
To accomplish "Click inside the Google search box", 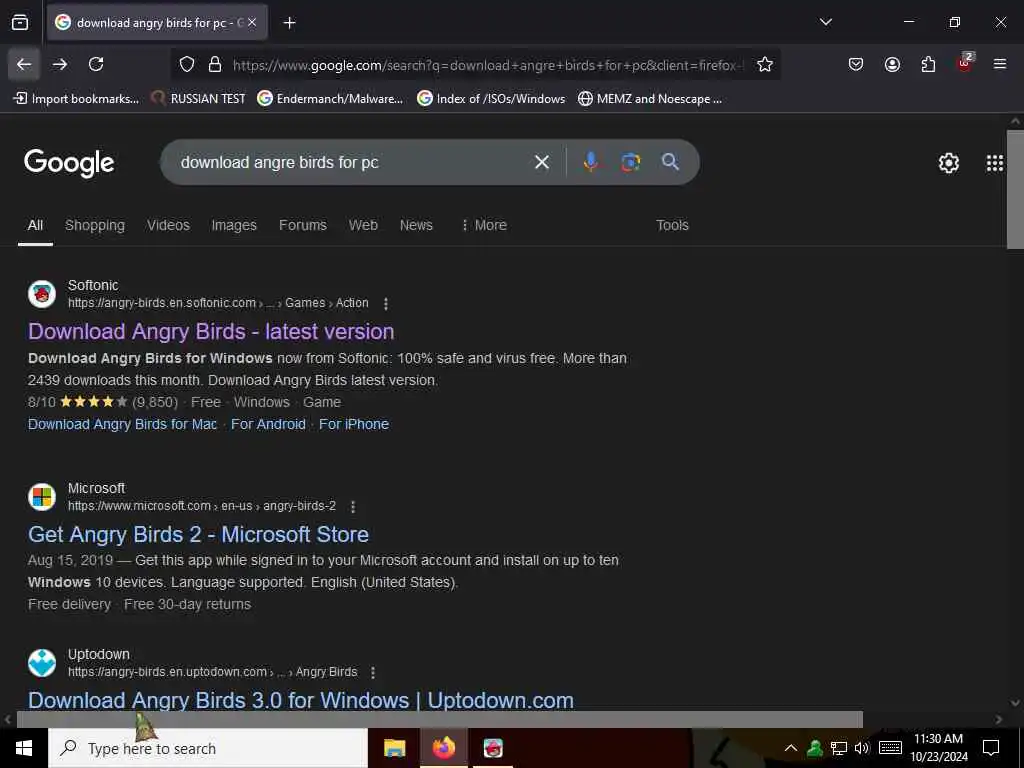I will (353, 162).
